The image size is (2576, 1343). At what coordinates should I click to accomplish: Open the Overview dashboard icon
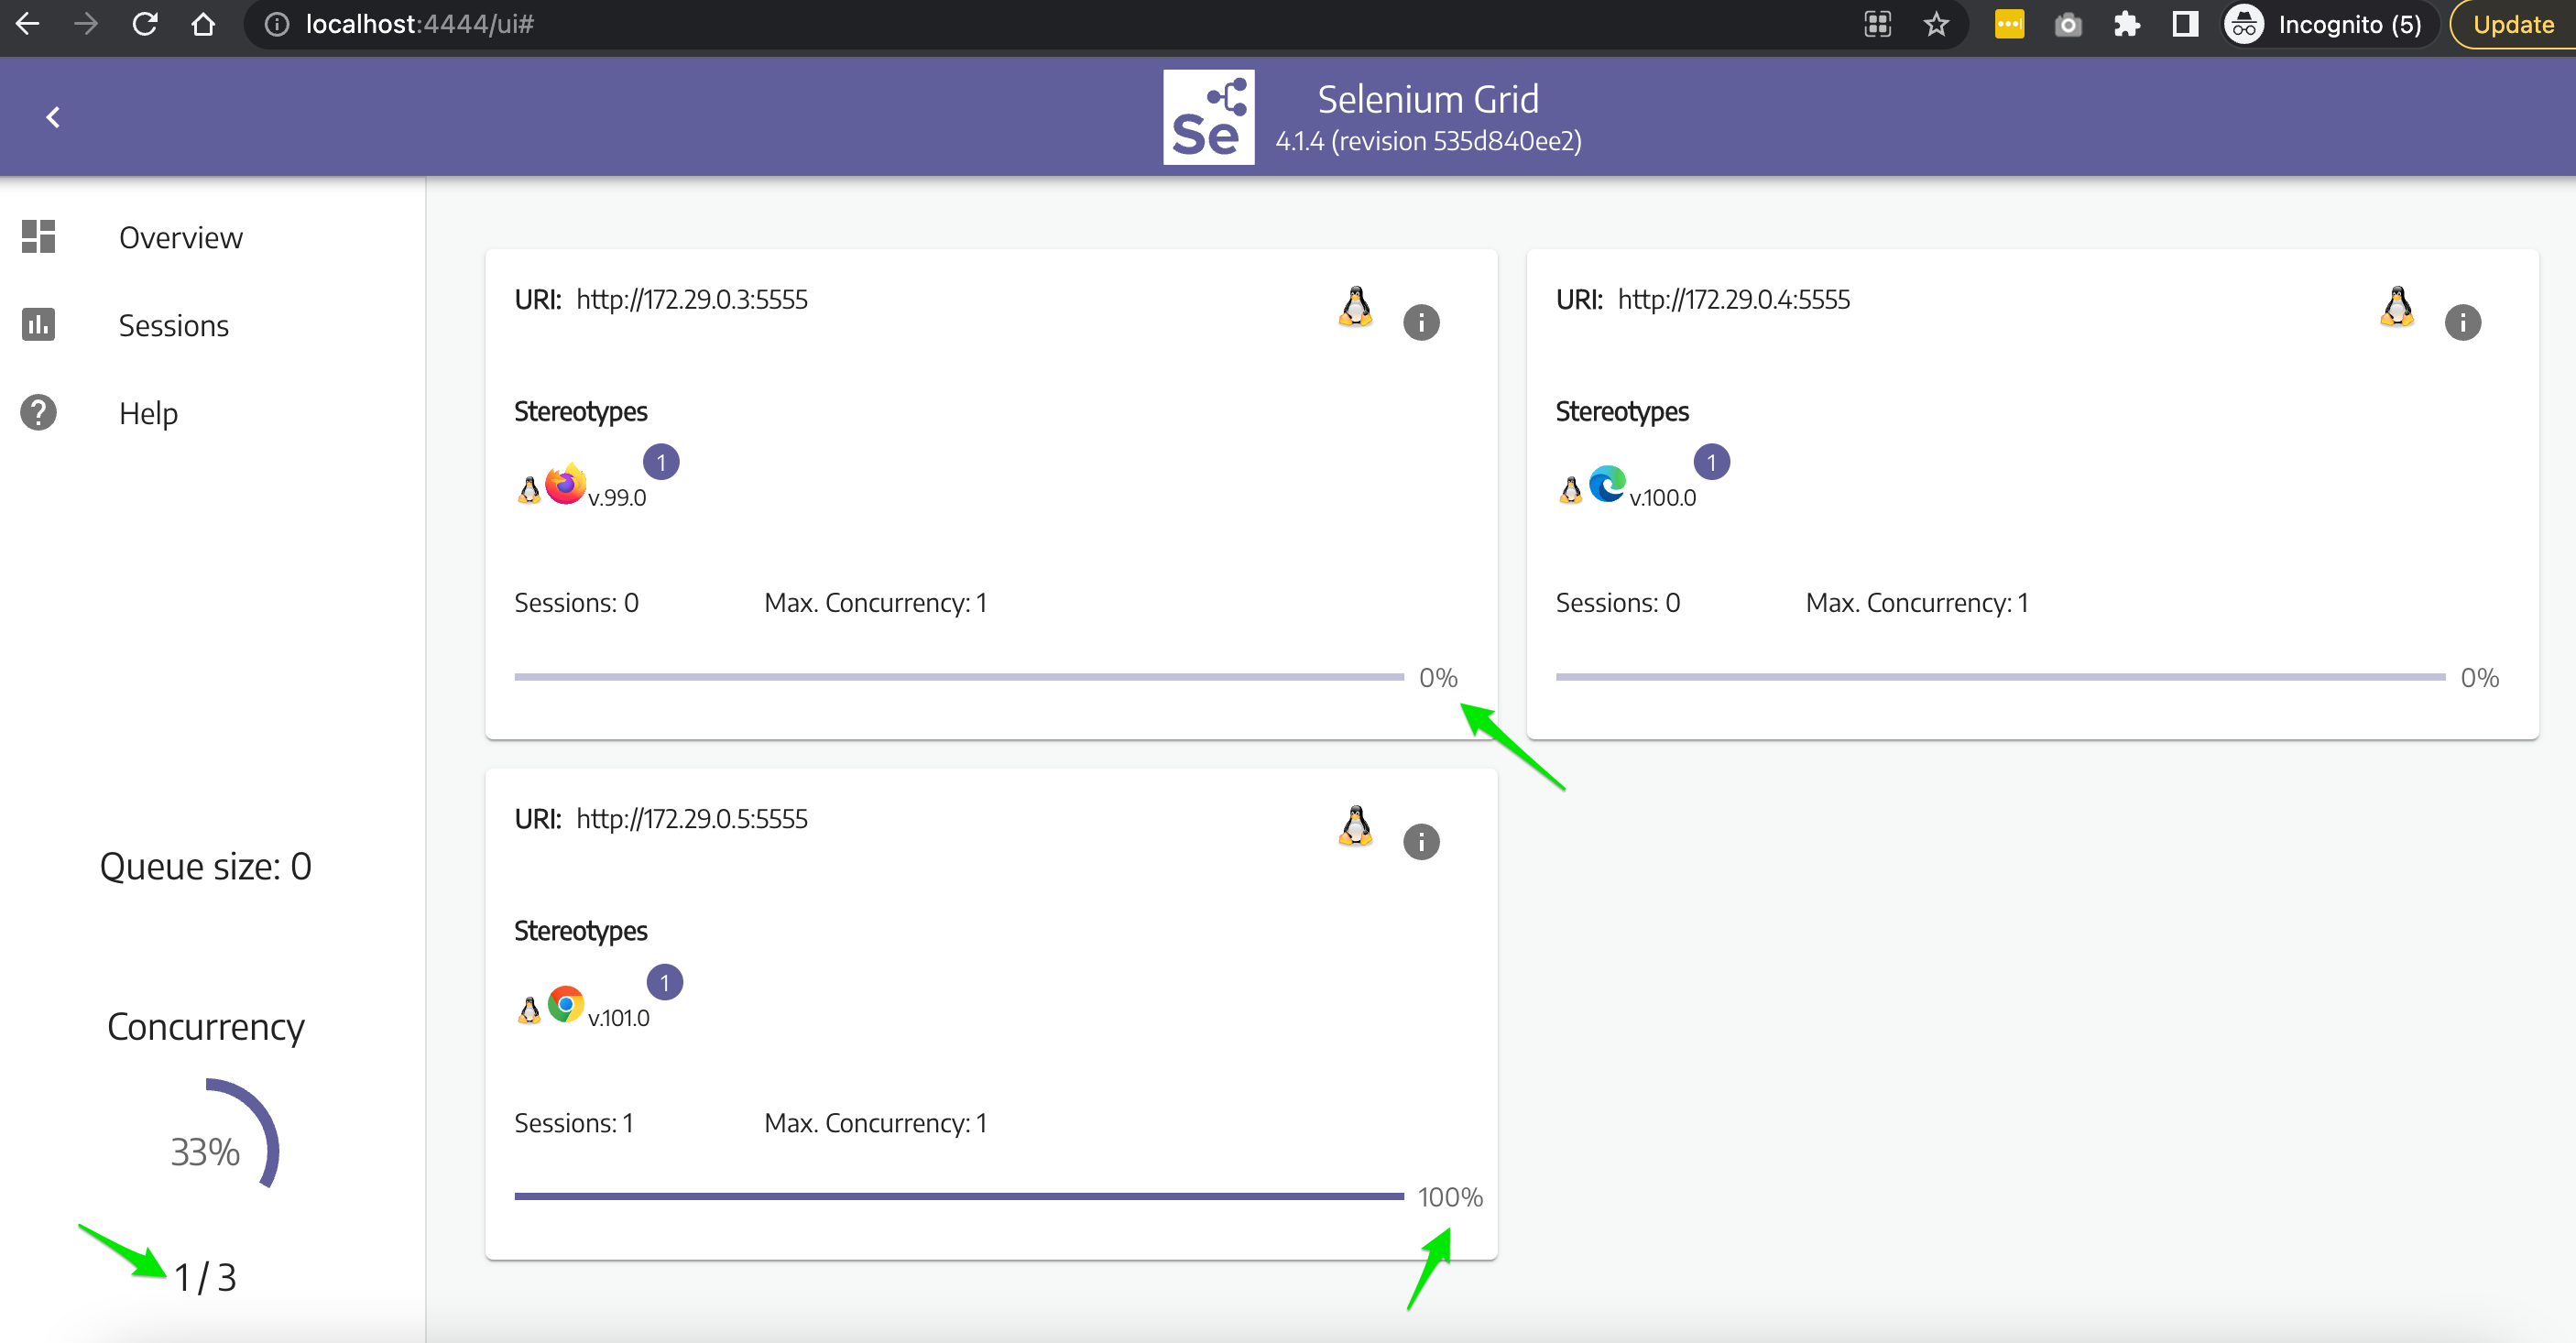[38, 237]
